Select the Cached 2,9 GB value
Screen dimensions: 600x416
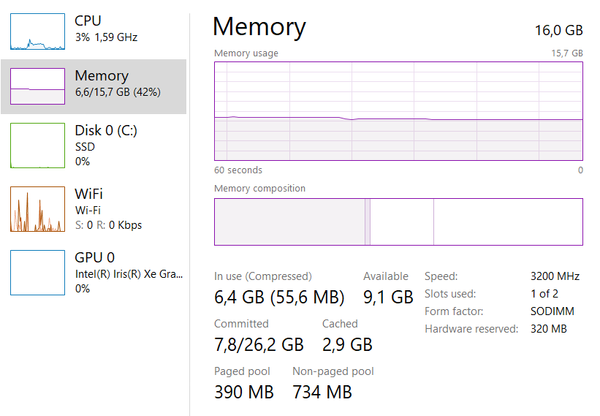[346, 345]
